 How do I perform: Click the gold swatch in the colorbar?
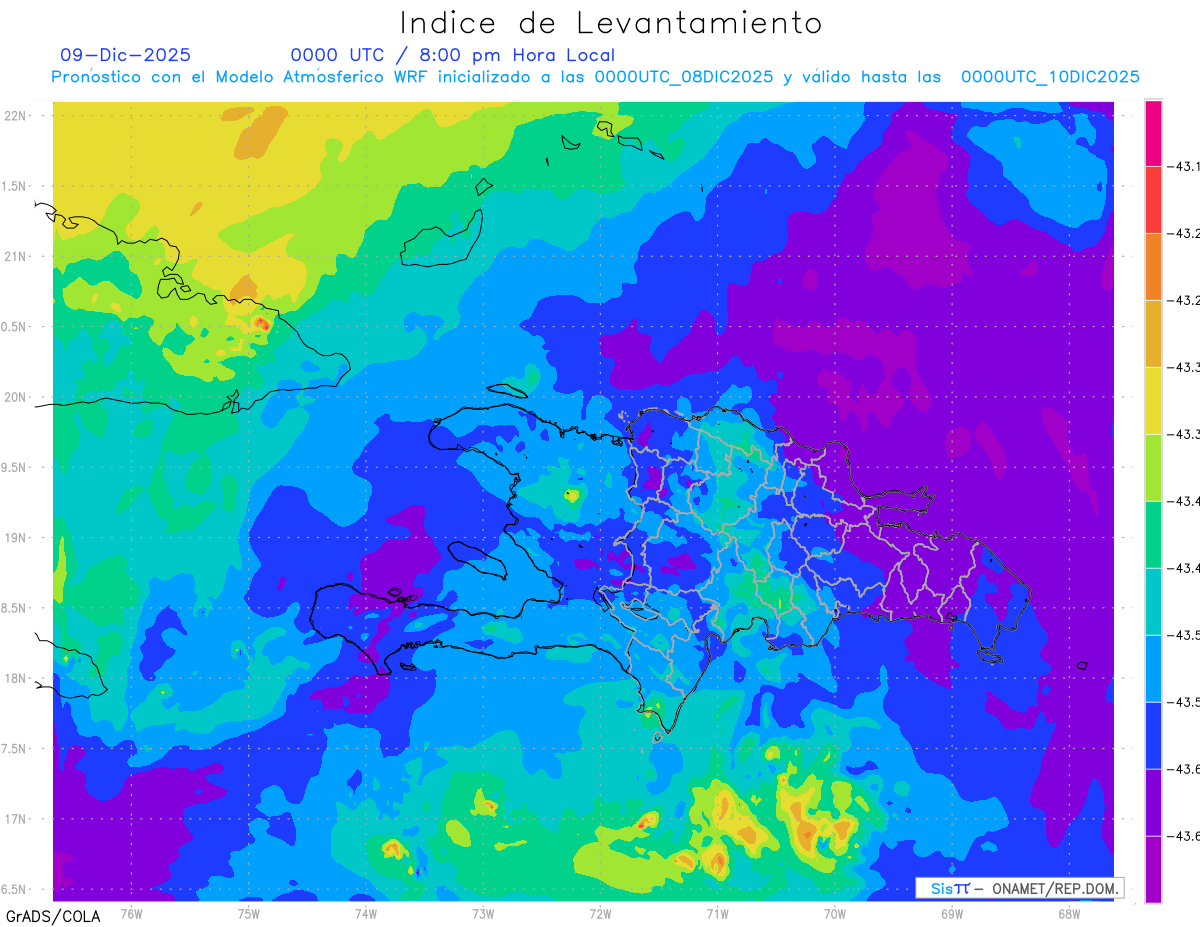point(1153,334)
